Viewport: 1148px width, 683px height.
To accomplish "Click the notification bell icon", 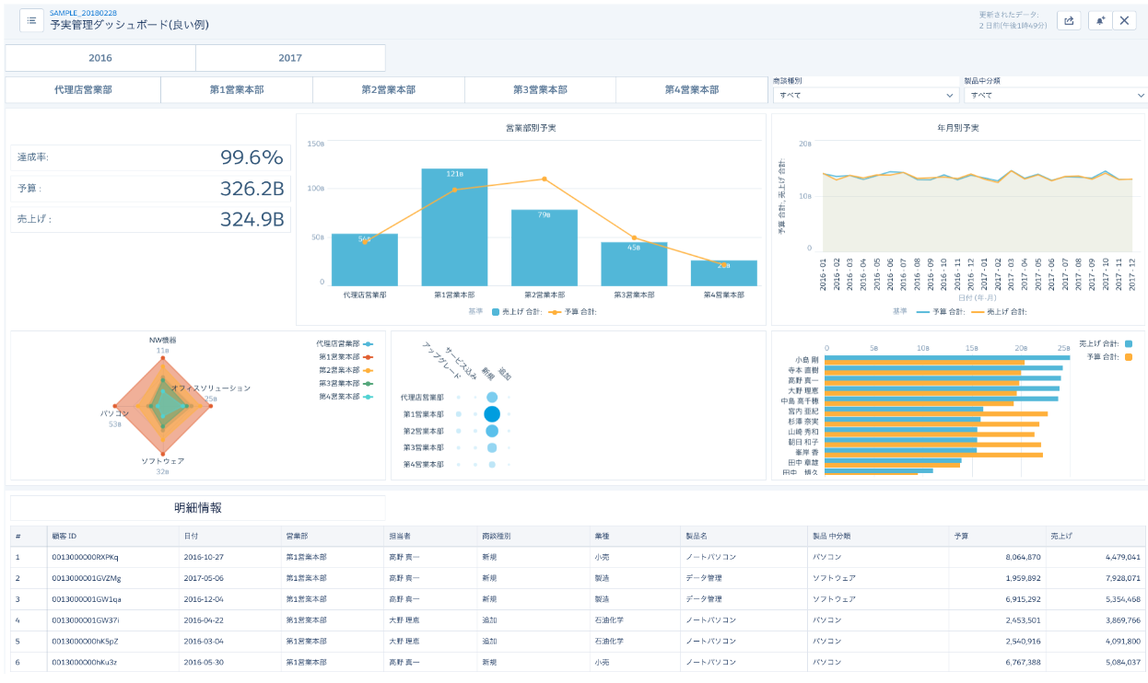I will coord(1100,20).
